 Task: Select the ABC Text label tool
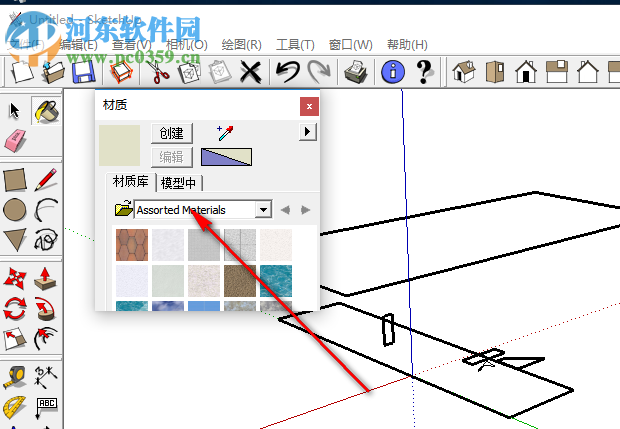46,407
